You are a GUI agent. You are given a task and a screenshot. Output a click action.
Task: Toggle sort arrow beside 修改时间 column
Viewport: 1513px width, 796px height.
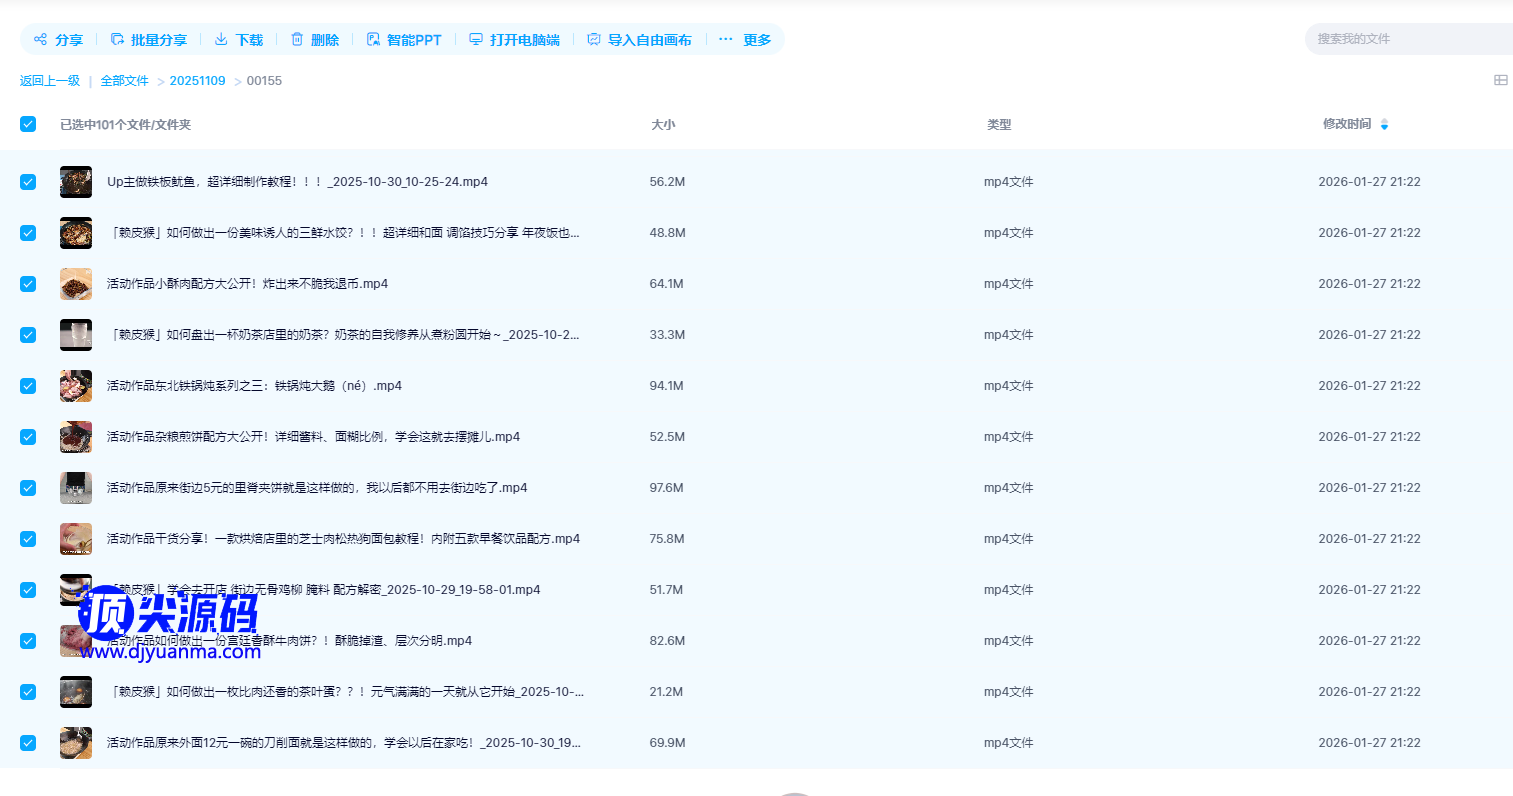click(x=1384, y=125)
